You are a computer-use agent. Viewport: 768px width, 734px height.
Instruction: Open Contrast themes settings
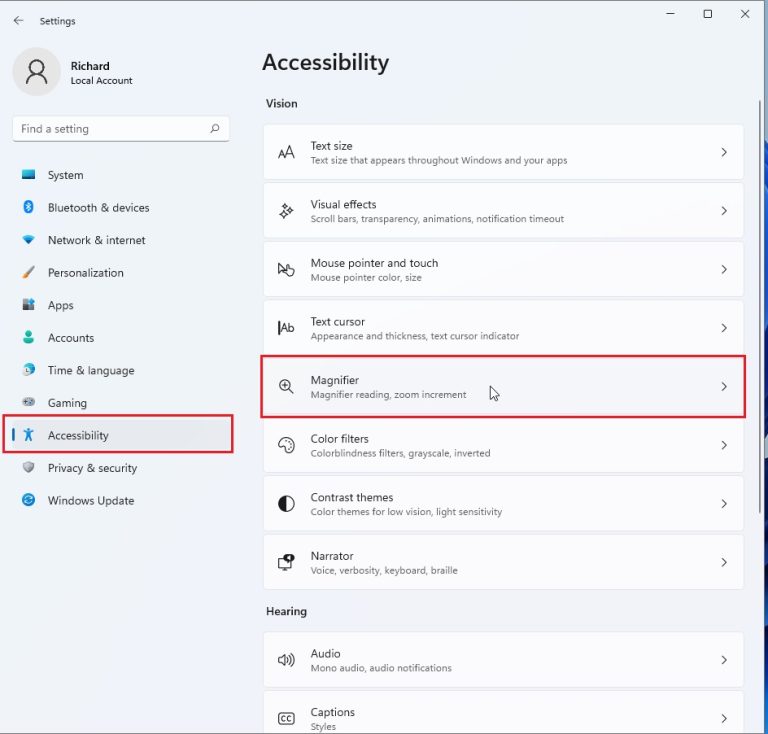coord(503,503)
